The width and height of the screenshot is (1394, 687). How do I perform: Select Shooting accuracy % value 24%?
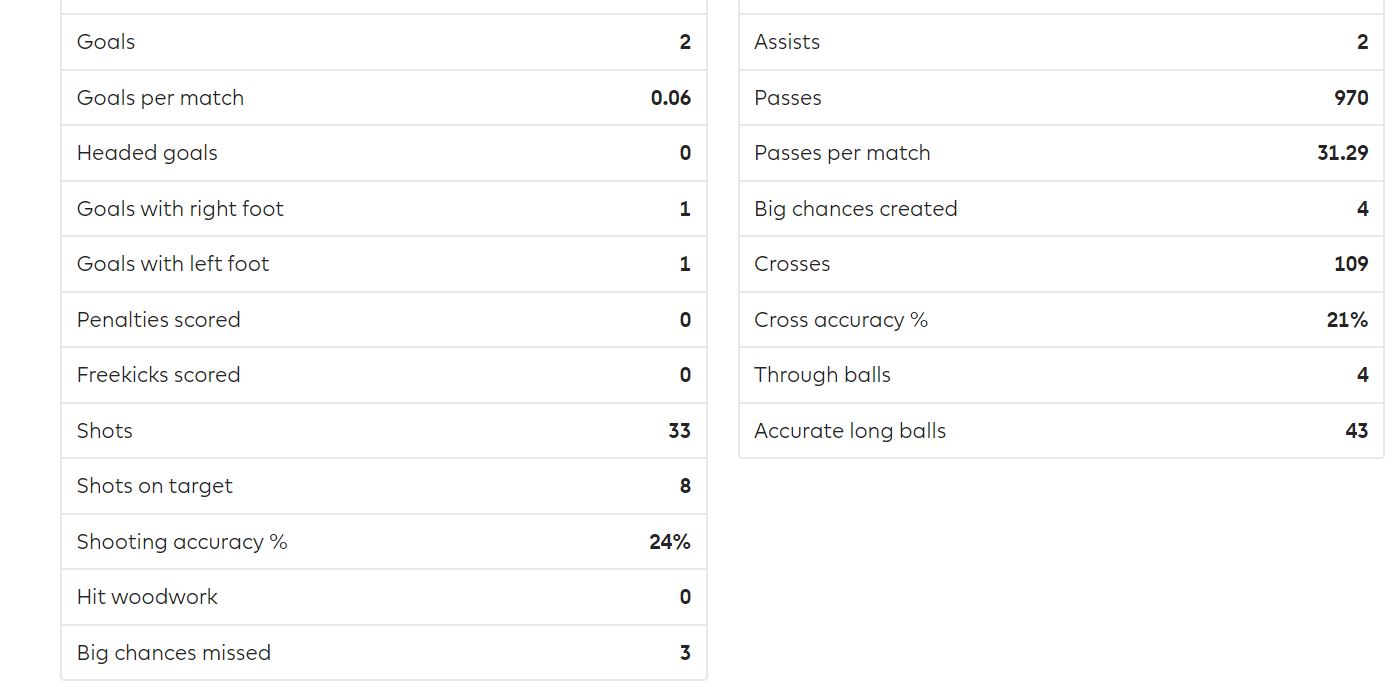coord(670,542)
